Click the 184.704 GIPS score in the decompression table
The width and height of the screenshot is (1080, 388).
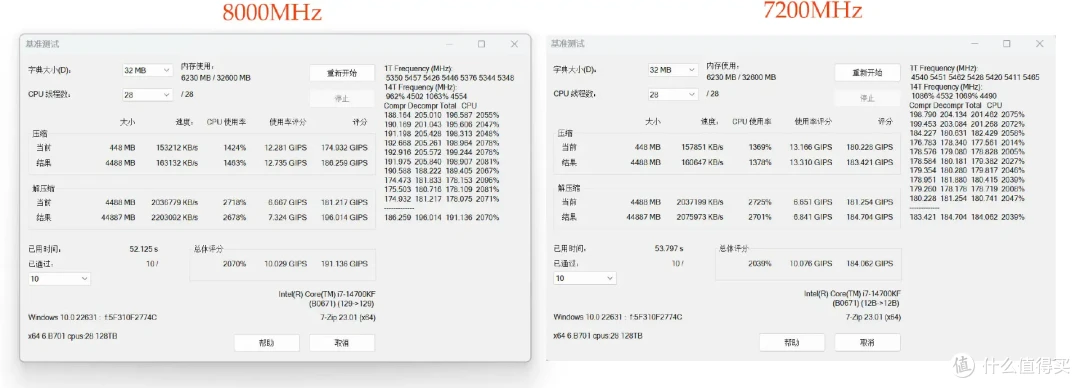[870, 217]
